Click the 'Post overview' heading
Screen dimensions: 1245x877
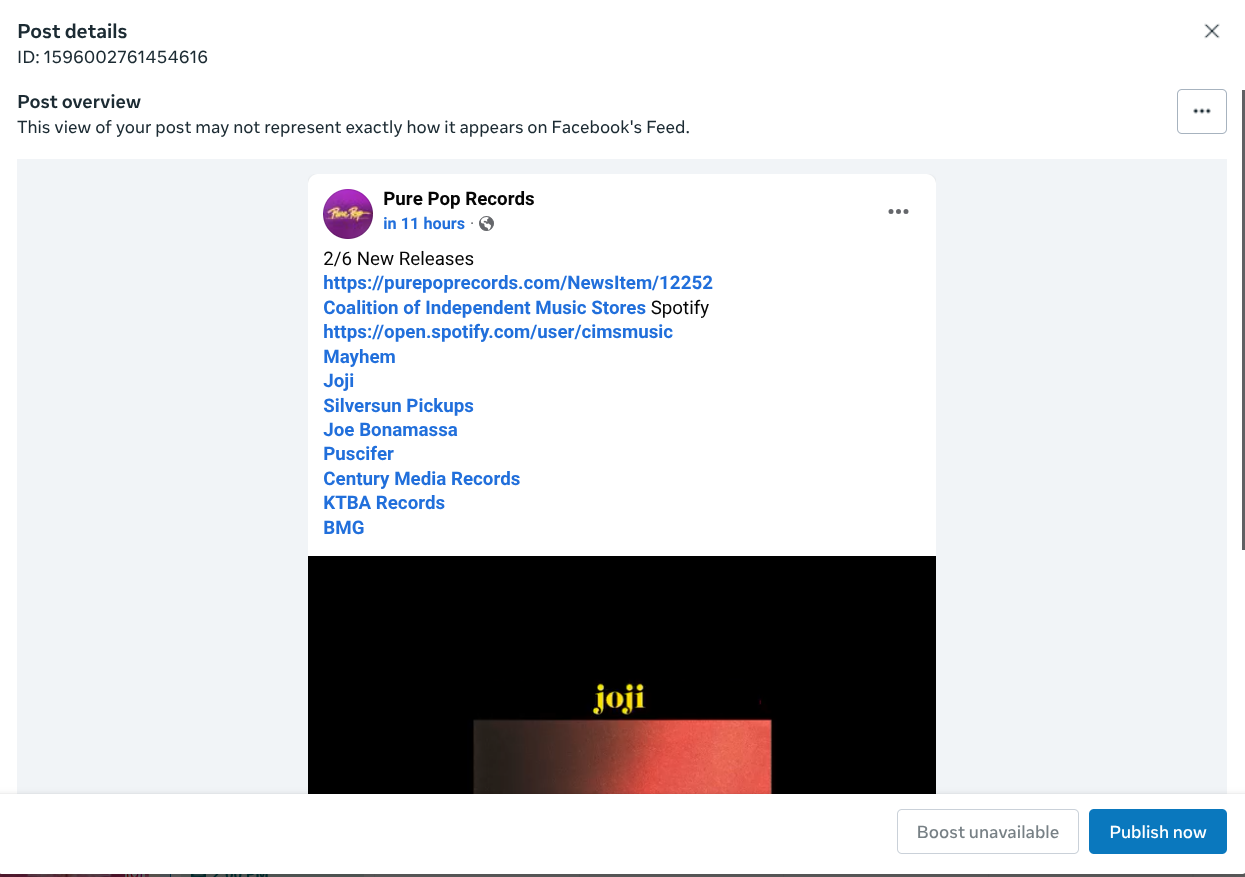point(79,102)
